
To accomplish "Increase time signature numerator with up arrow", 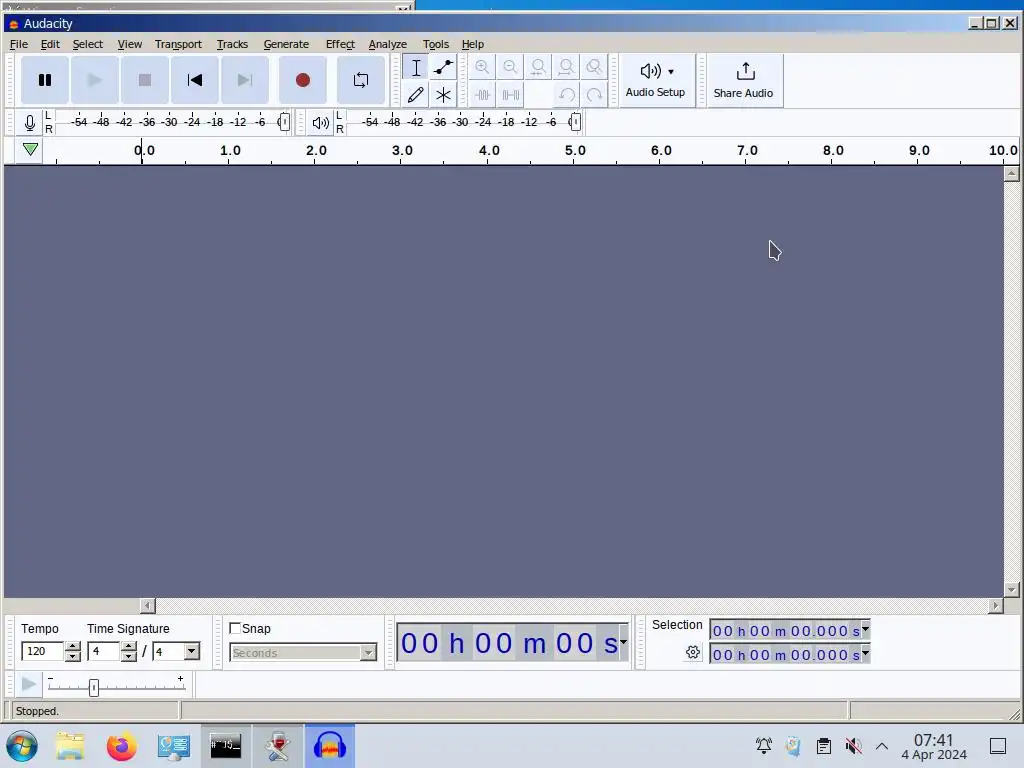I will pos(129,647).
